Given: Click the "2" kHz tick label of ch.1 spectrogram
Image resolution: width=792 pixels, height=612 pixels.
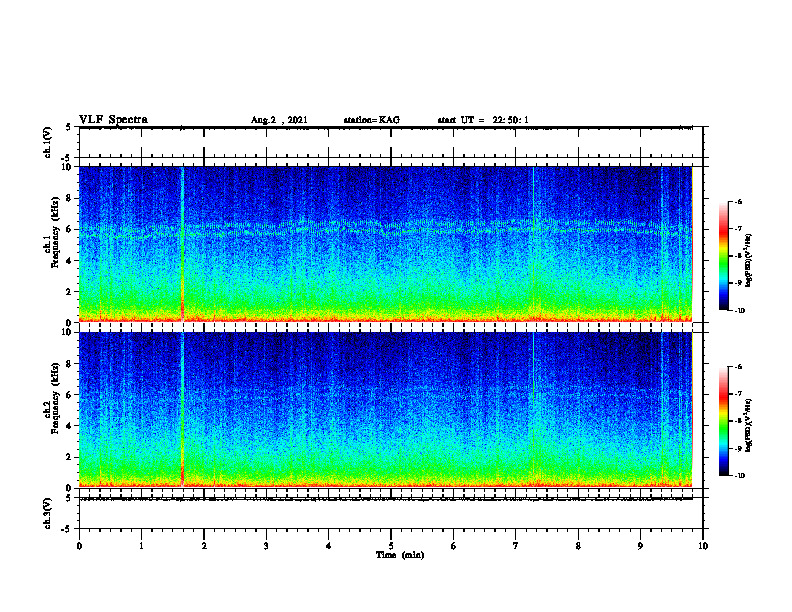Looking at the screenshot, I should pos(70,292).
